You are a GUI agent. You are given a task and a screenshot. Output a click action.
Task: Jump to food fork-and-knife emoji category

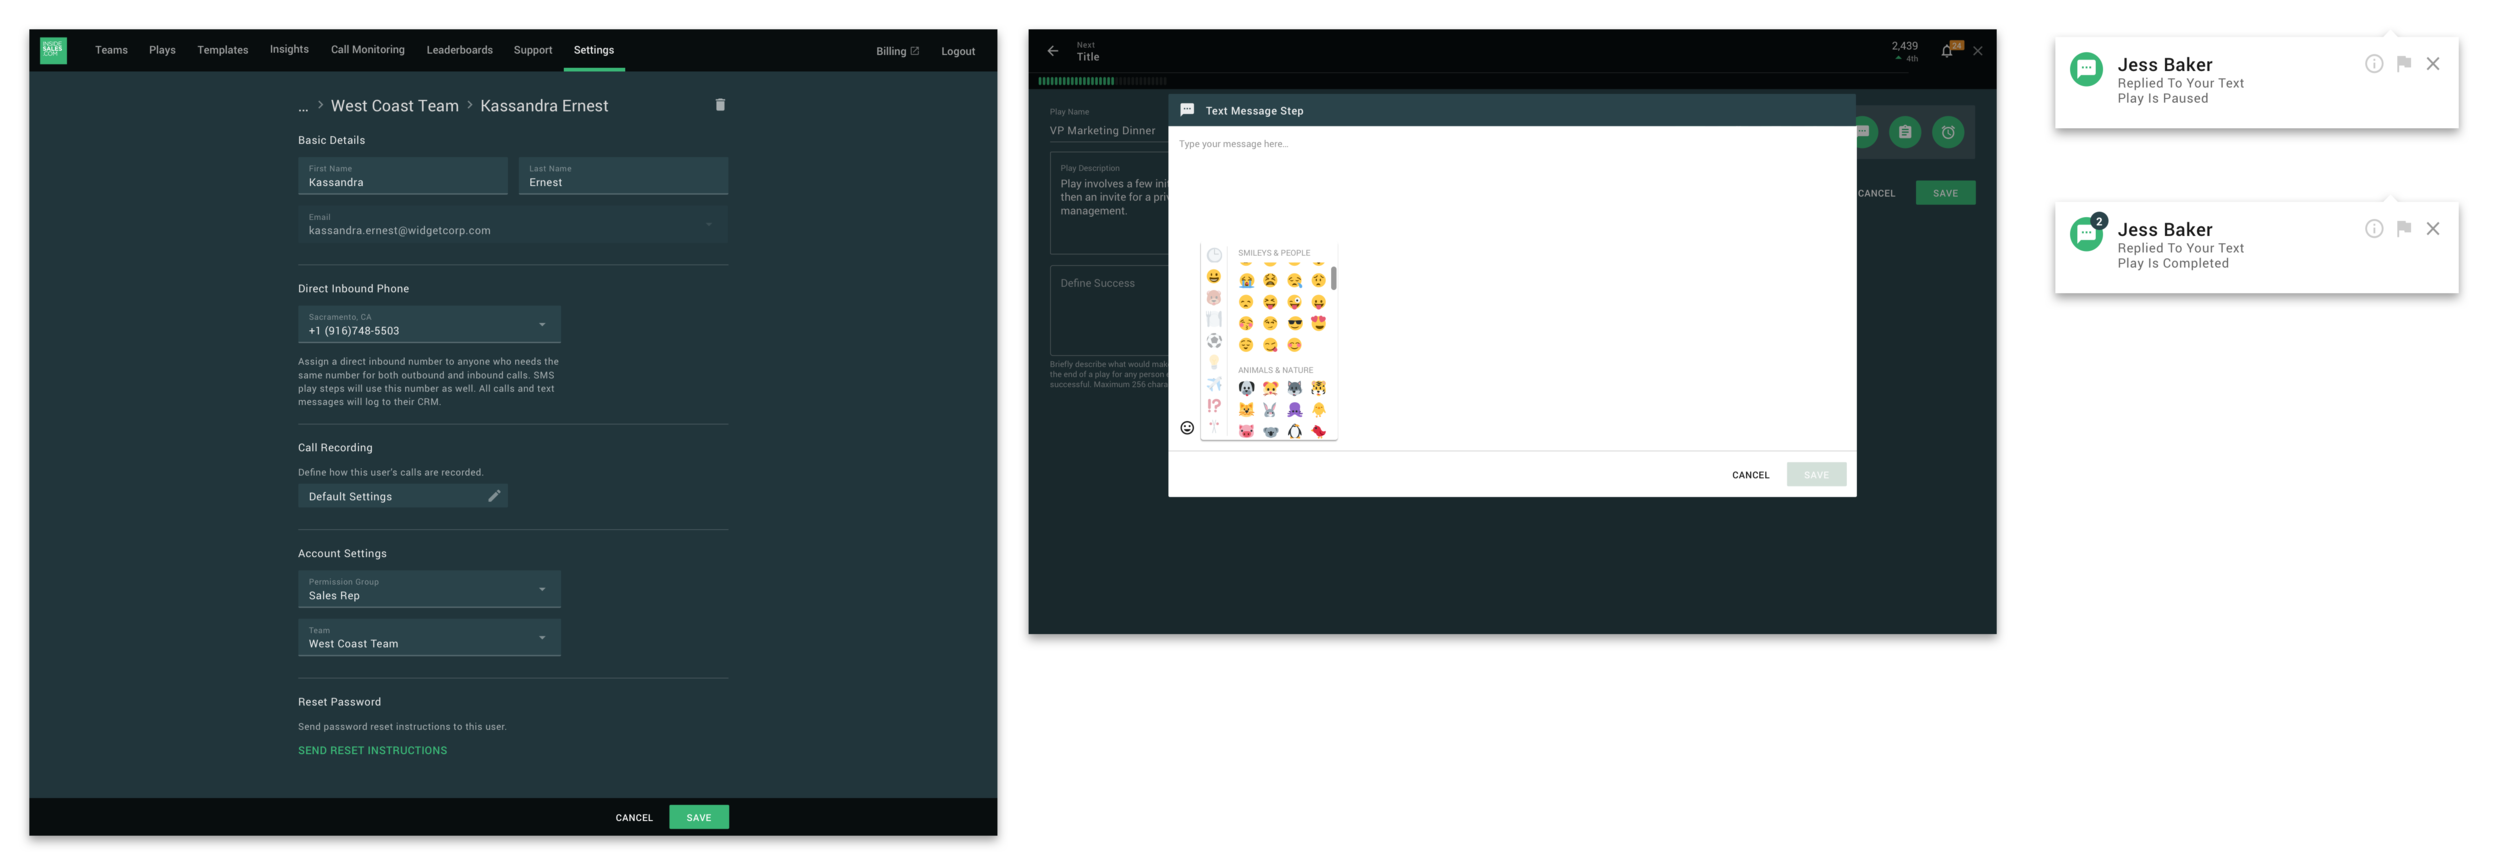click(x=1214, y=320)
